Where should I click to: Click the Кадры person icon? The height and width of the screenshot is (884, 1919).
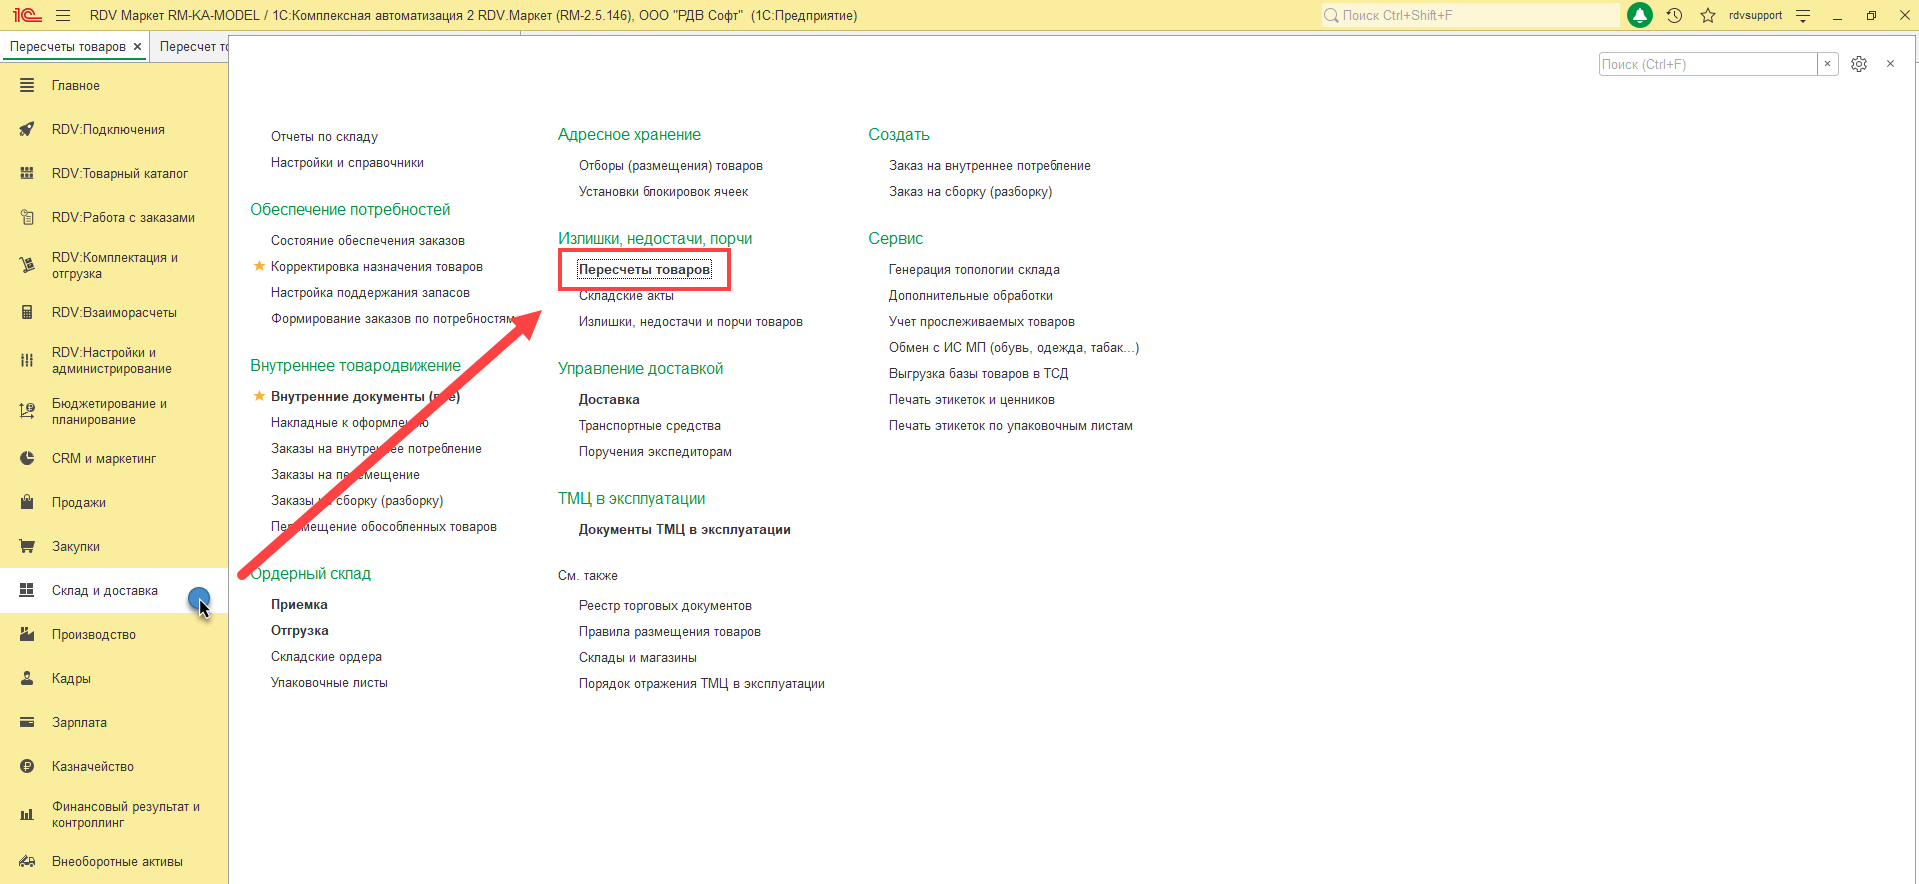27,679
